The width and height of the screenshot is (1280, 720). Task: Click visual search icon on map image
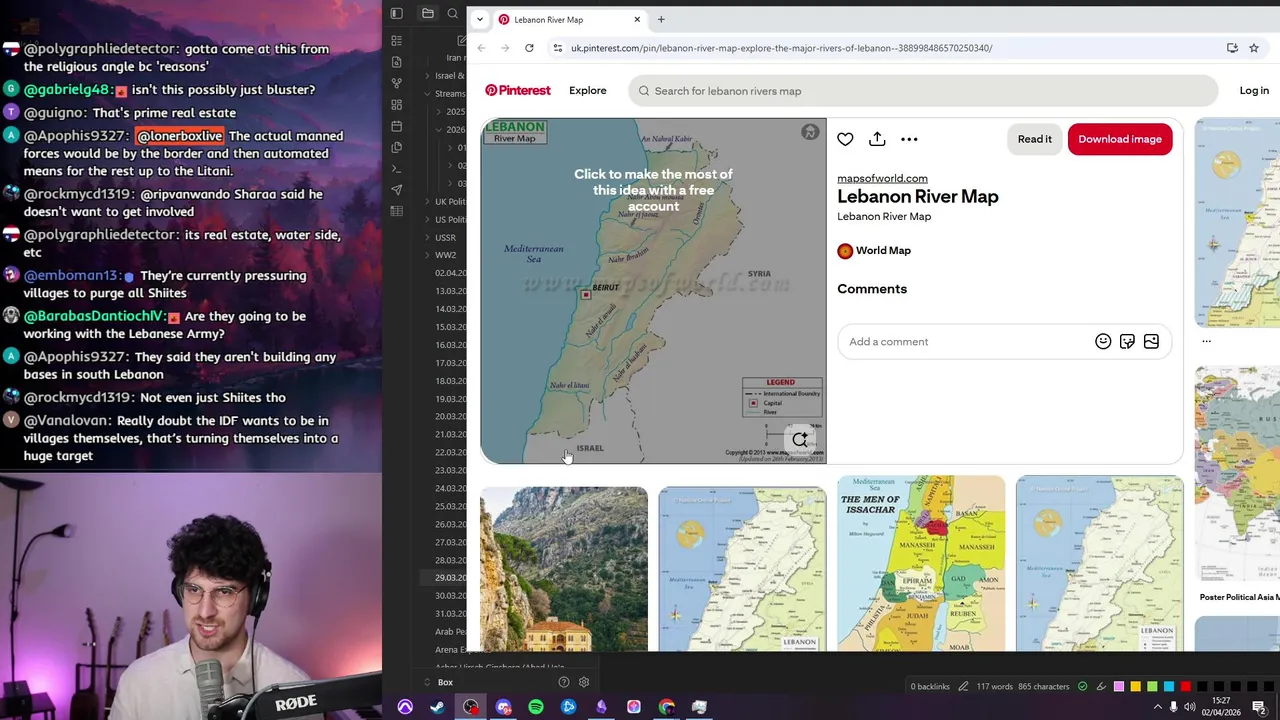point(800,439)
